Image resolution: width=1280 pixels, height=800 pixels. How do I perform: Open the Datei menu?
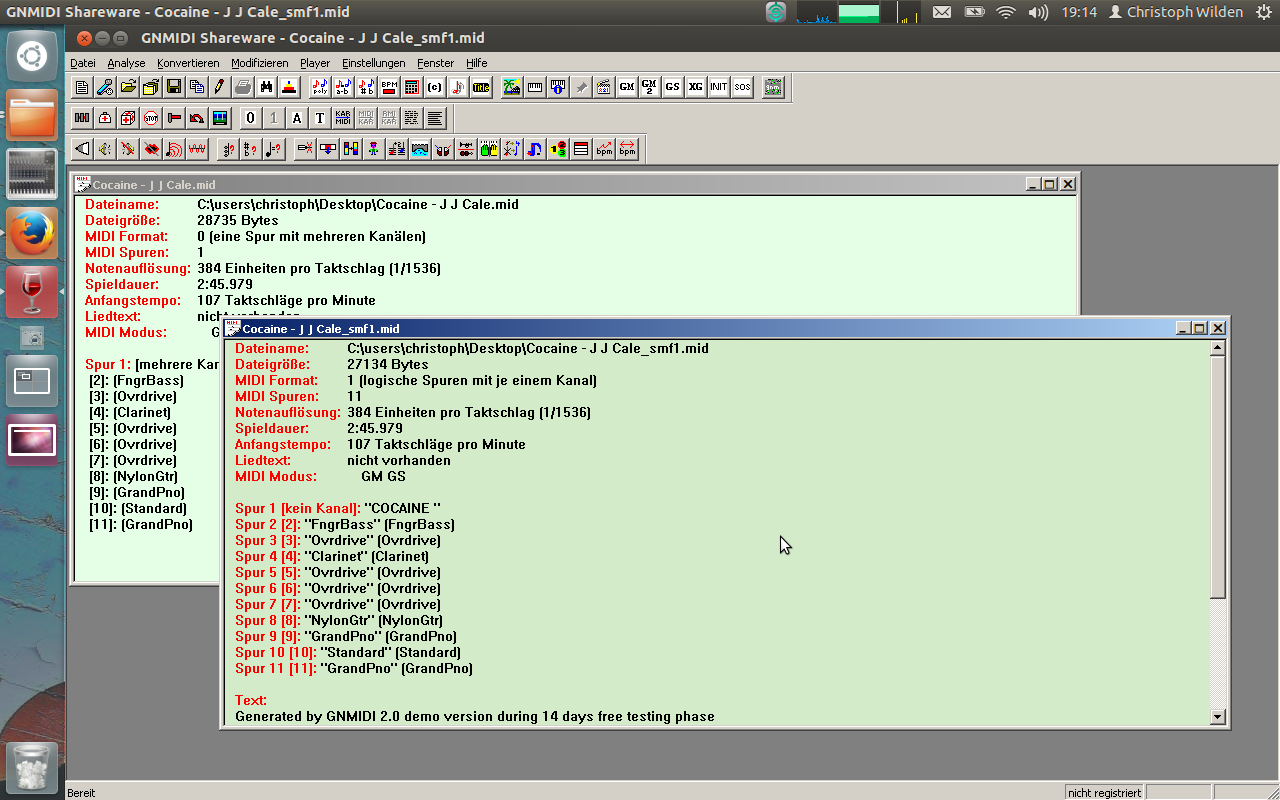click(x=83, y=63)
